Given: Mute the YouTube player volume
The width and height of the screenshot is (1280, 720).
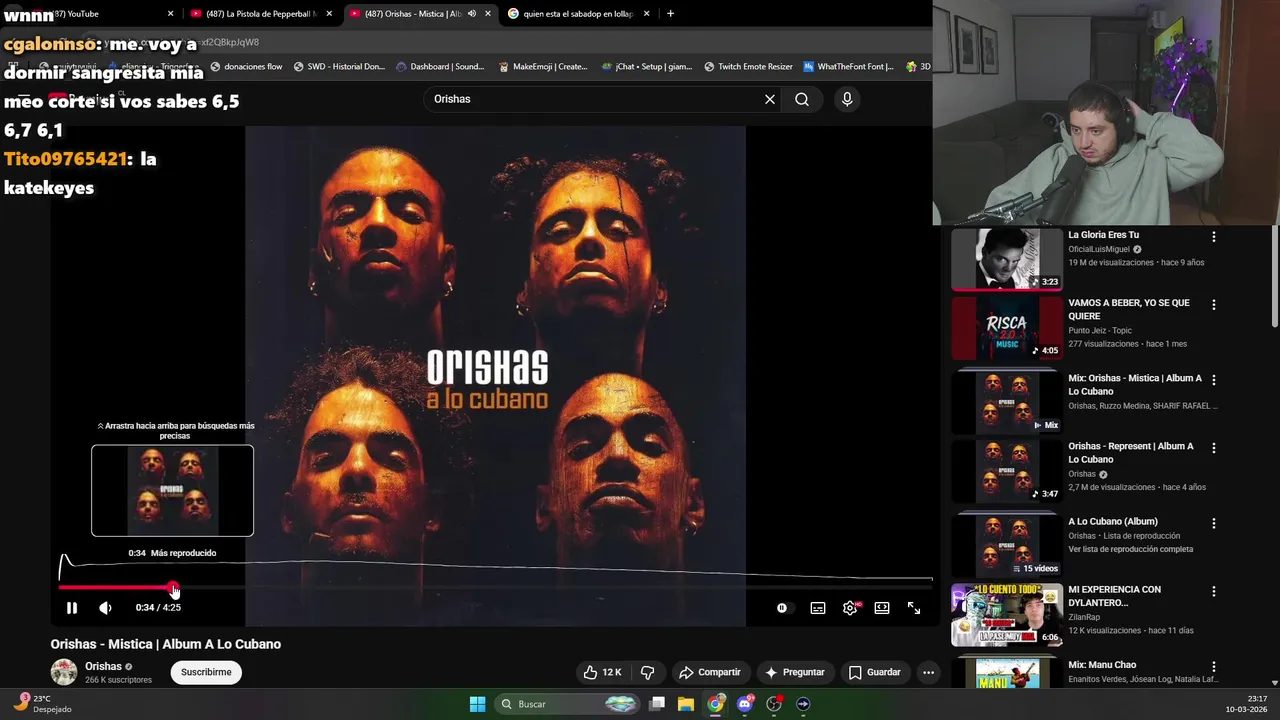Looking at the screenshot, I should 105,608.
